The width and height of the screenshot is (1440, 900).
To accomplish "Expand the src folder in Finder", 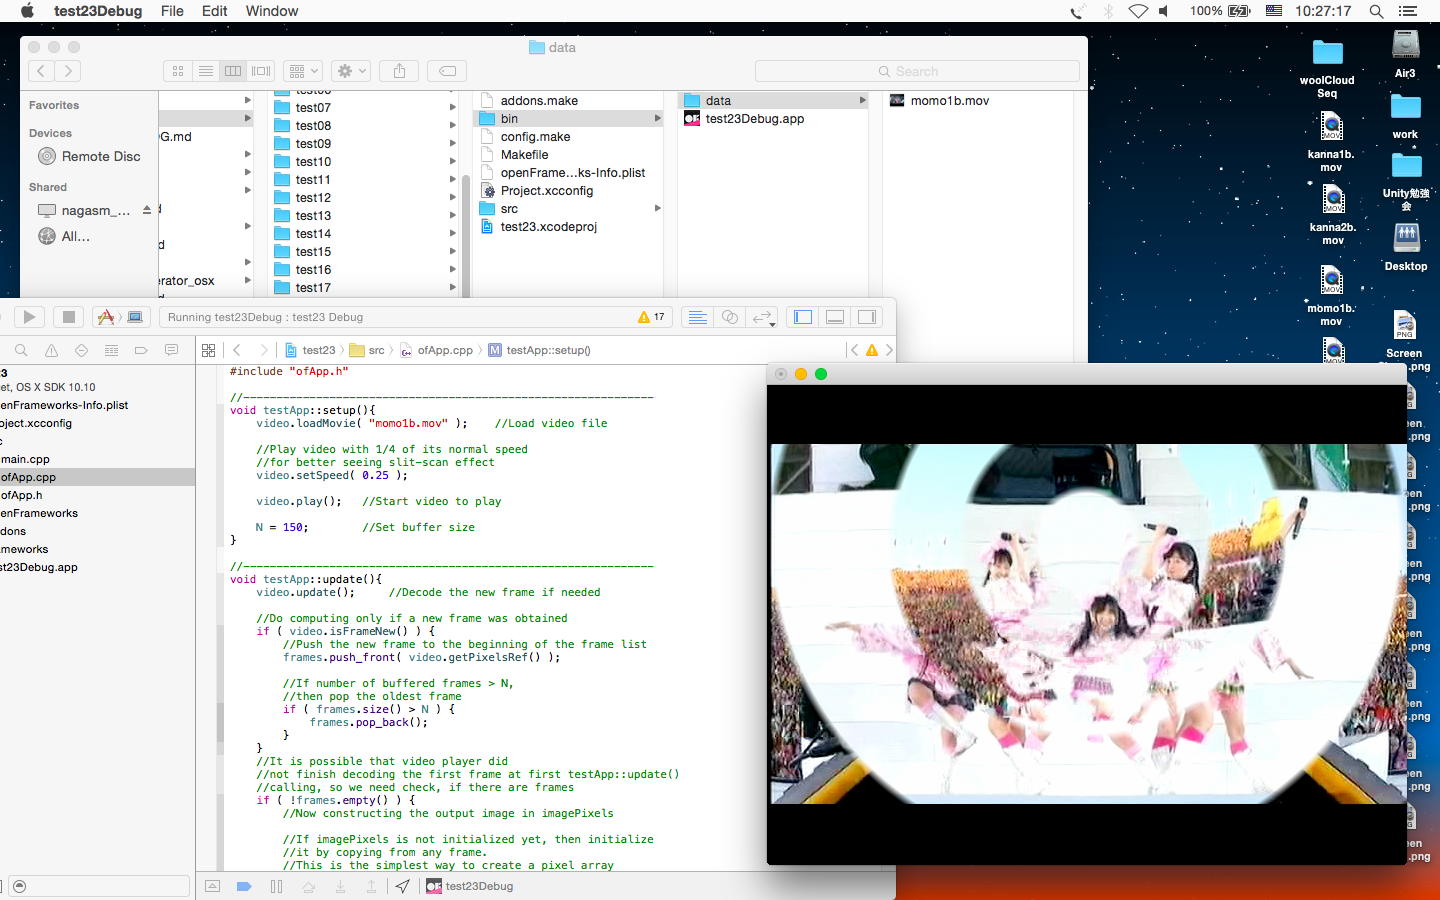I will pos(509,209).
